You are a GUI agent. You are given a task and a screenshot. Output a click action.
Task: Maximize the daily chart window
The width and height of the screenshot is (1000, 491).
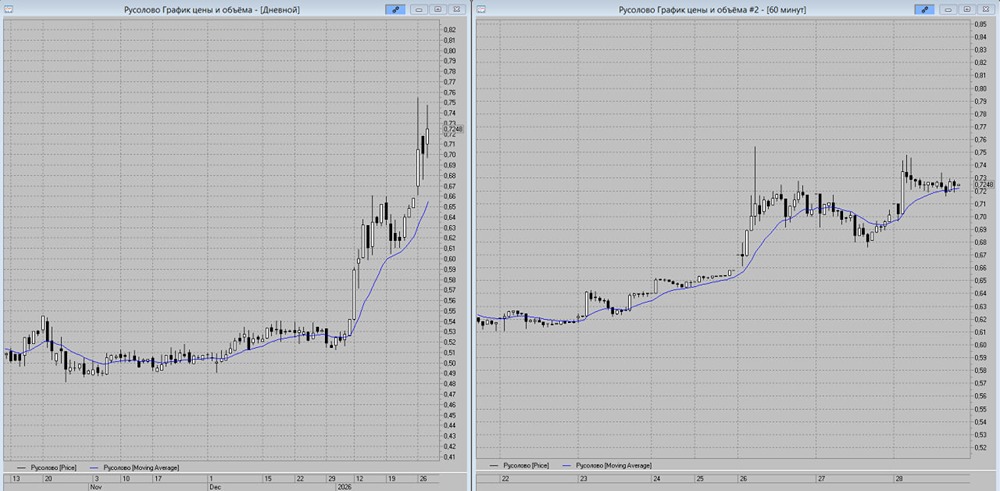pos(440,9)
